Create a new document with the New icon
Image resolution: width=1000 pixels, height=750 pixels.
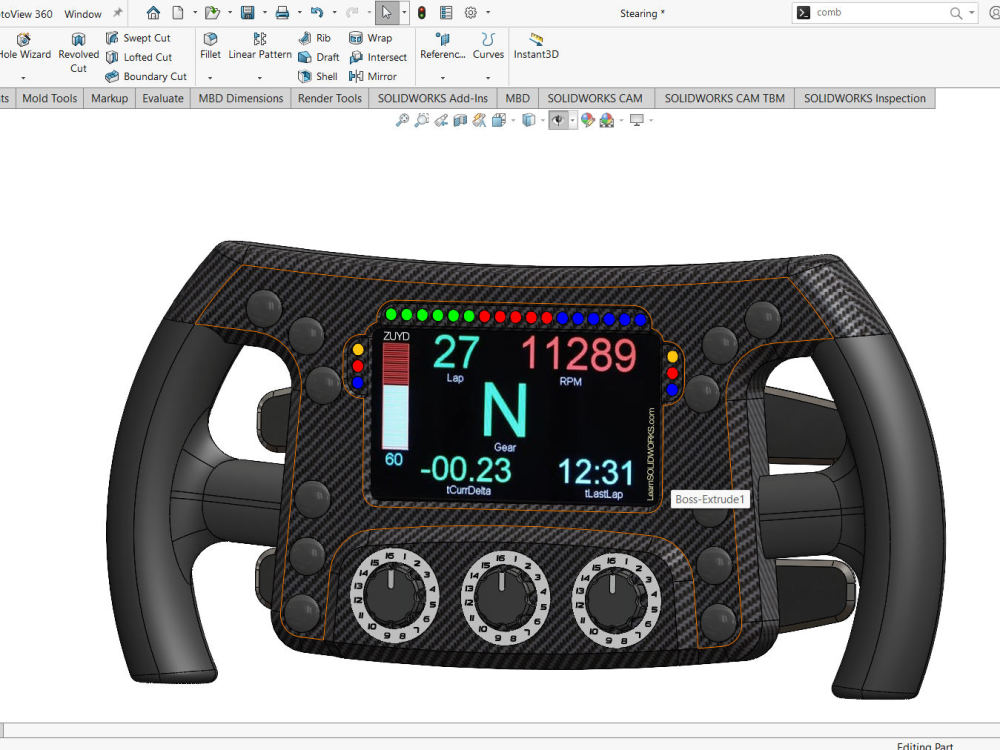click(179, 13)
